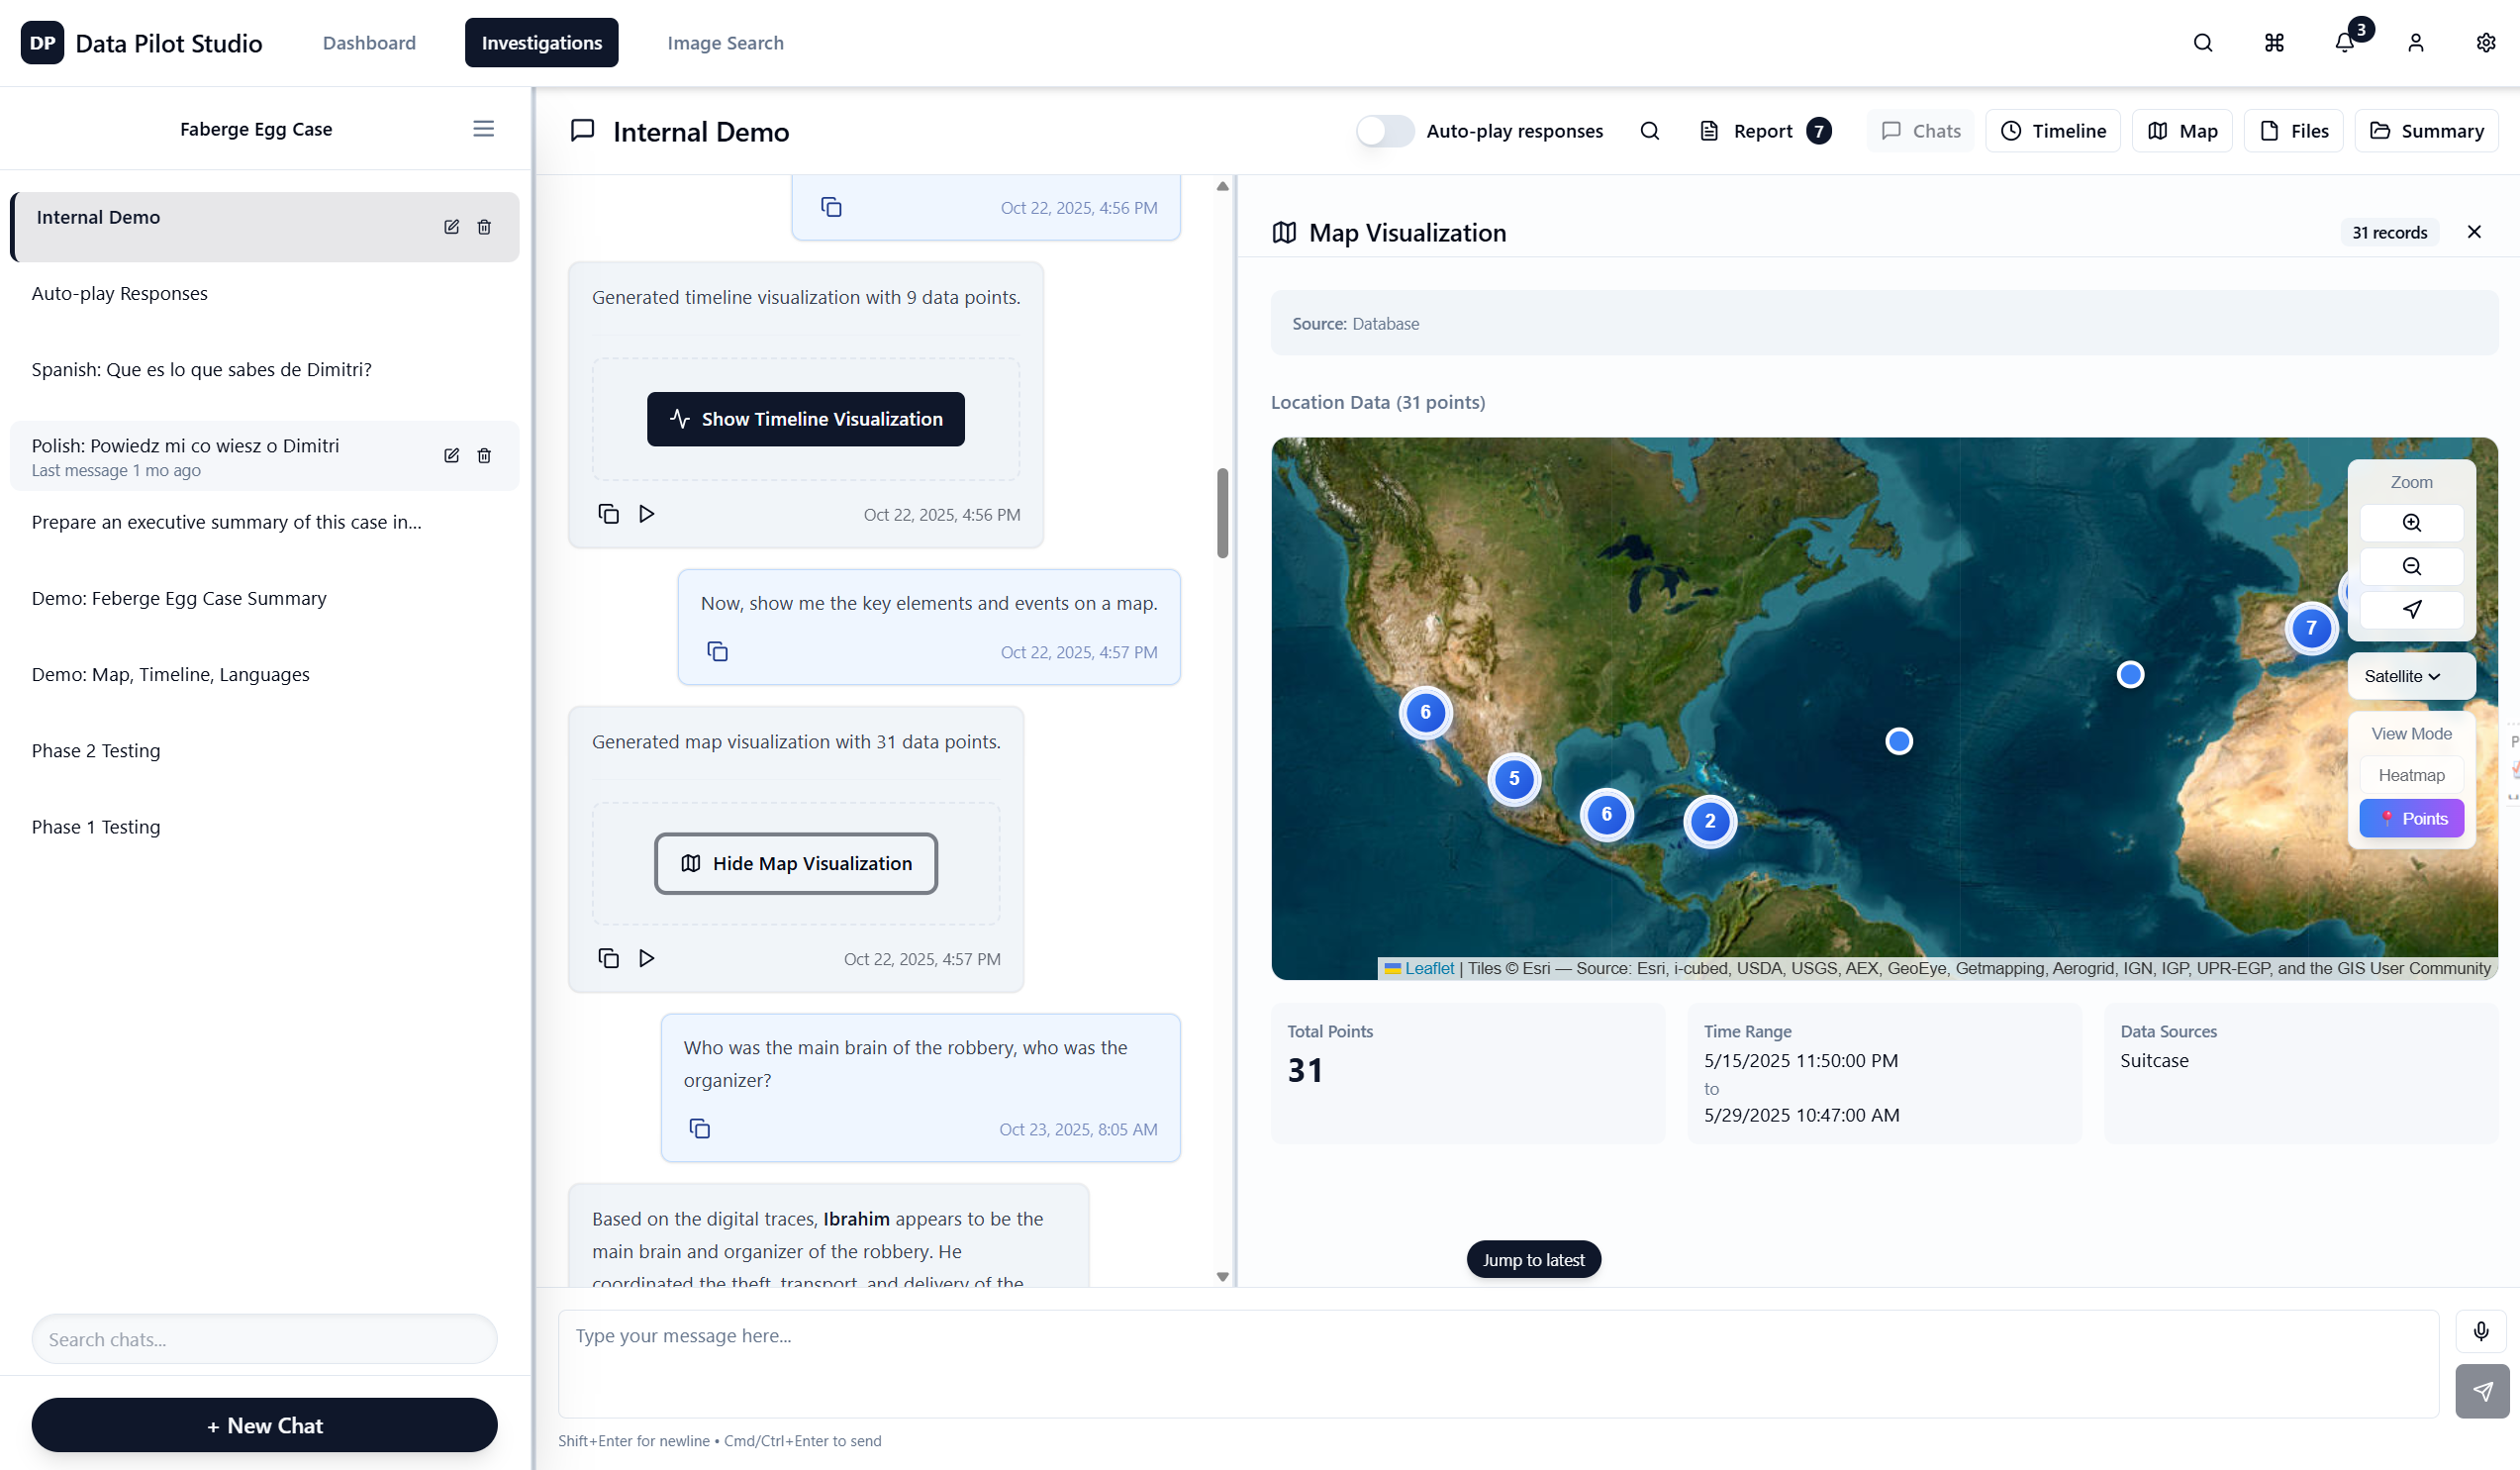Play the map visualization response audio
Screen dimensions: 2520x1470
tap(646, 958)
